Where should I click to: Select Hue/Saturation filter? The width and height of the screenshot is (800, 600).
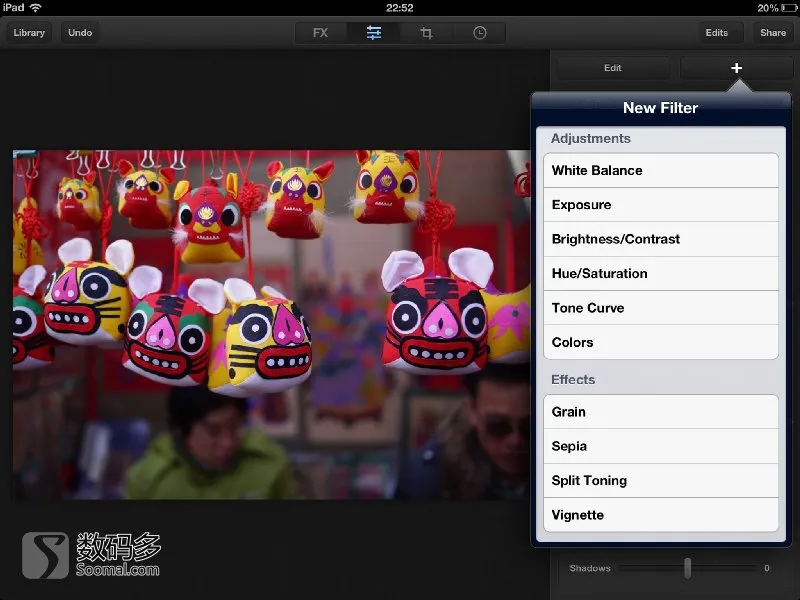661,273
